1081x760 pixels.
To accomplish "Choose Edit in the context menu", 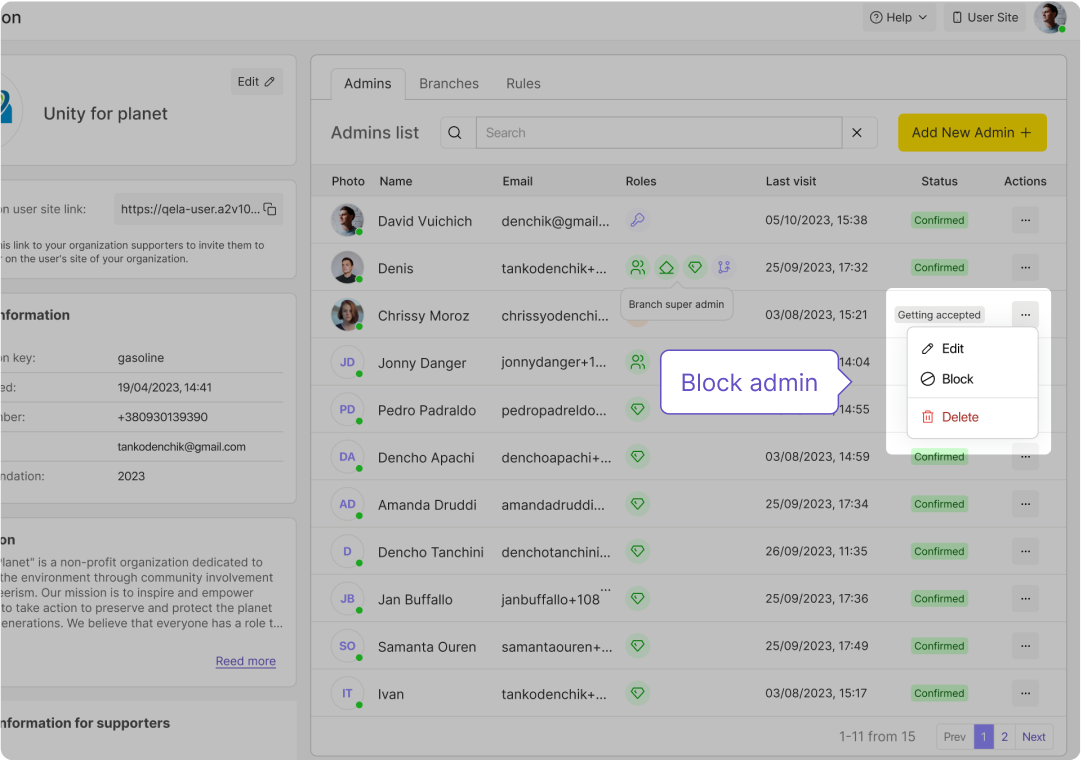I will (952, 349).
